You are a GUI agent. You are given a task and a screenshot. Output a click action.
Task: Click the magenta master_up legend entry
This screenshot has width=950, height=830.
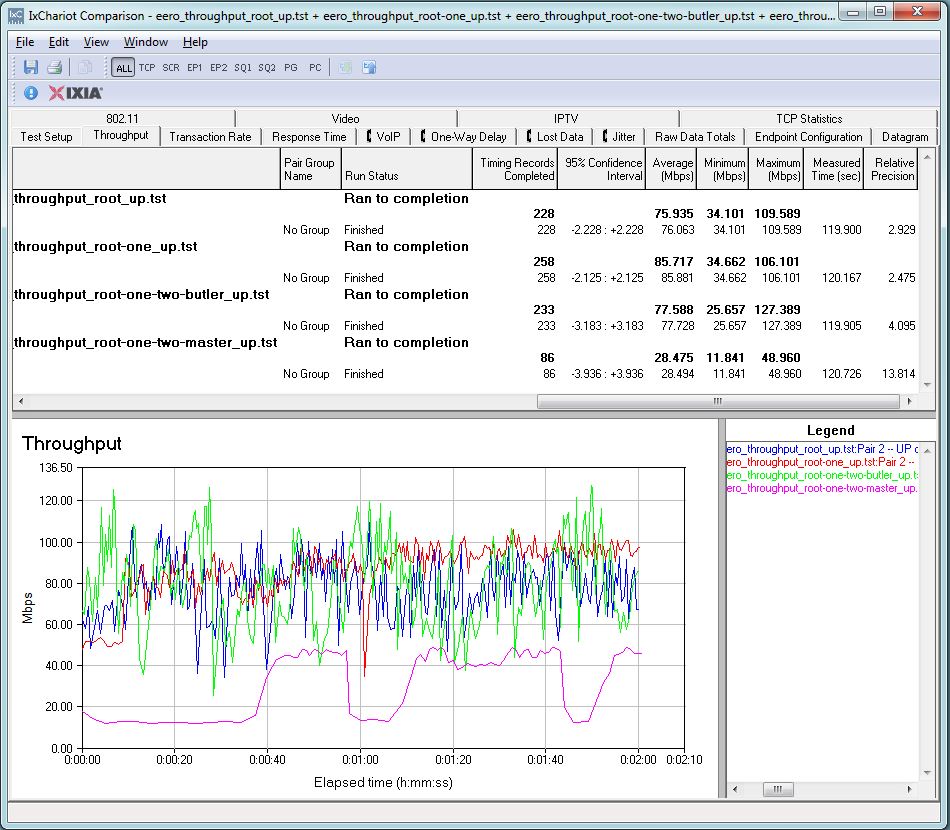[822, 488]
